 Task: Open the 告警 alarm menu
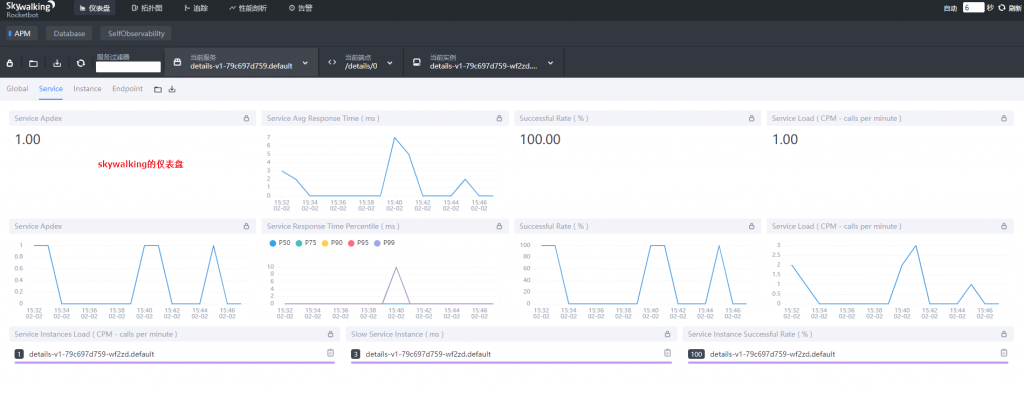[300, 8]
